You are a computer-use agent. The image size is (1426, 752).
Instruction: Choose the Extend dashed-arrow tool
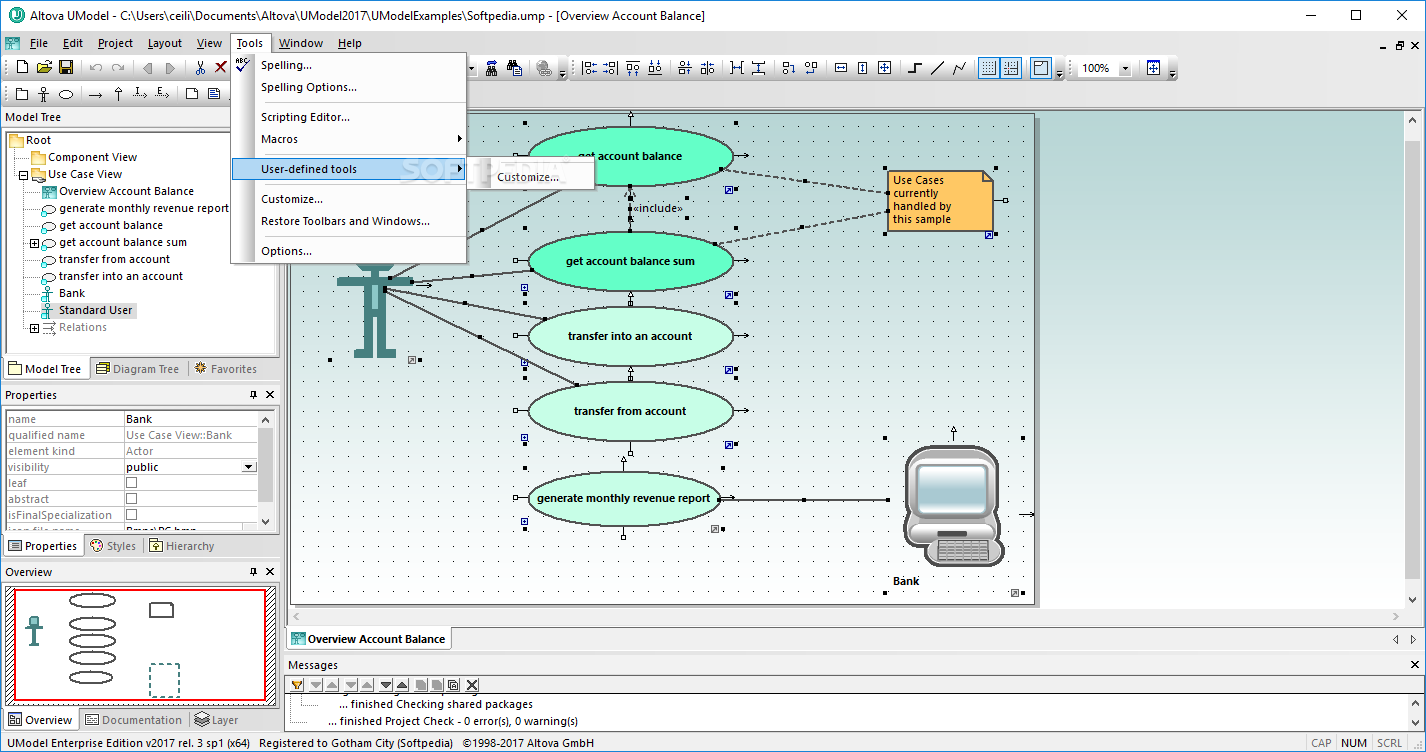(161, 93)
